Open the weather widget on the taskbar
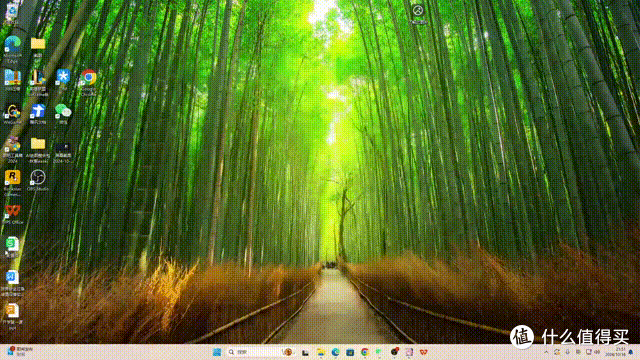This screenshot has width=640, height=360. tap(20, 351)
